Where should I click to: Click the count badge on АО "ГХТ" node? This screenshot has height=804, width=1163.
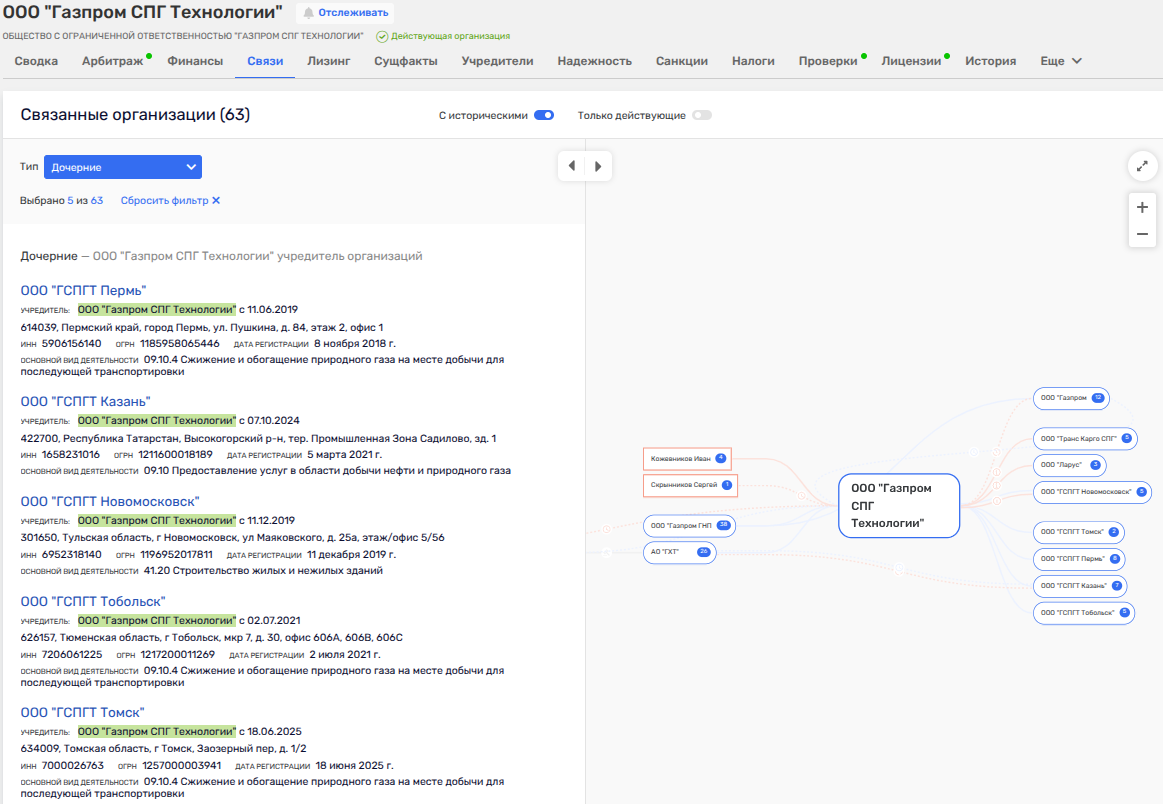point(704,552)
